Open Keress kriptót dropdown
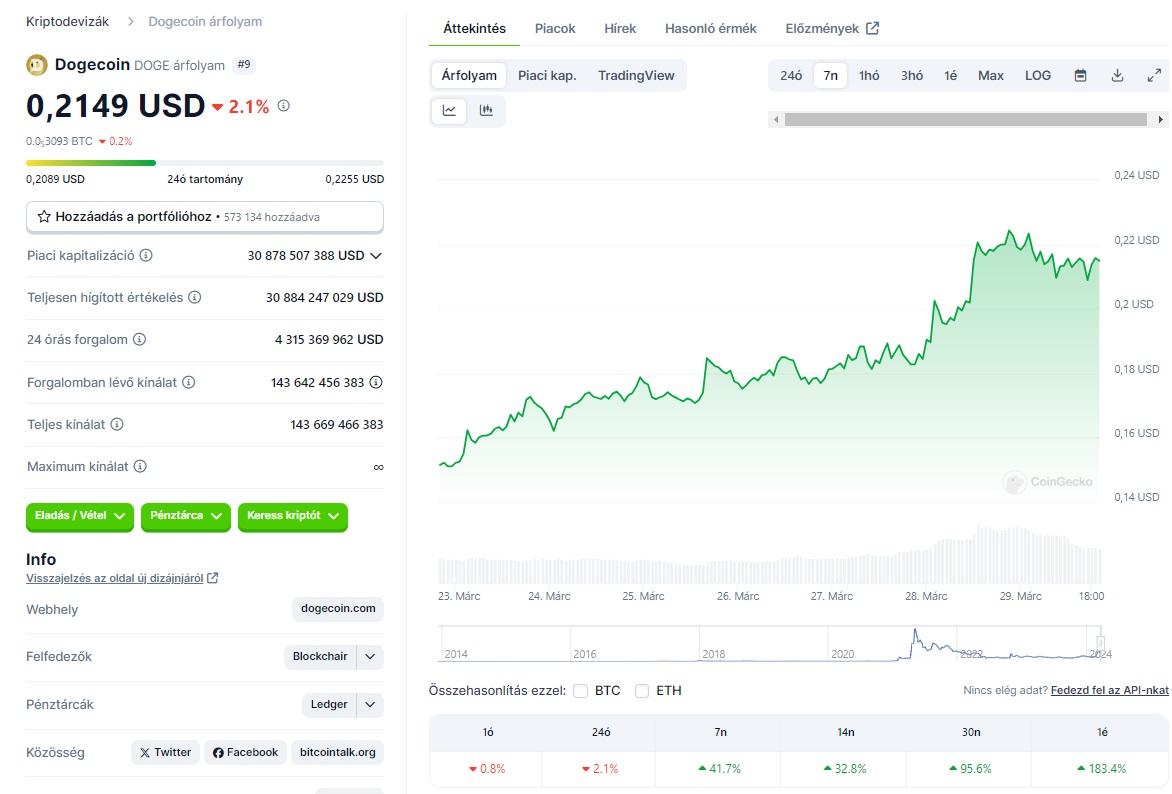This screenshot has width=1172, height=794. click(x=293, y=516)
